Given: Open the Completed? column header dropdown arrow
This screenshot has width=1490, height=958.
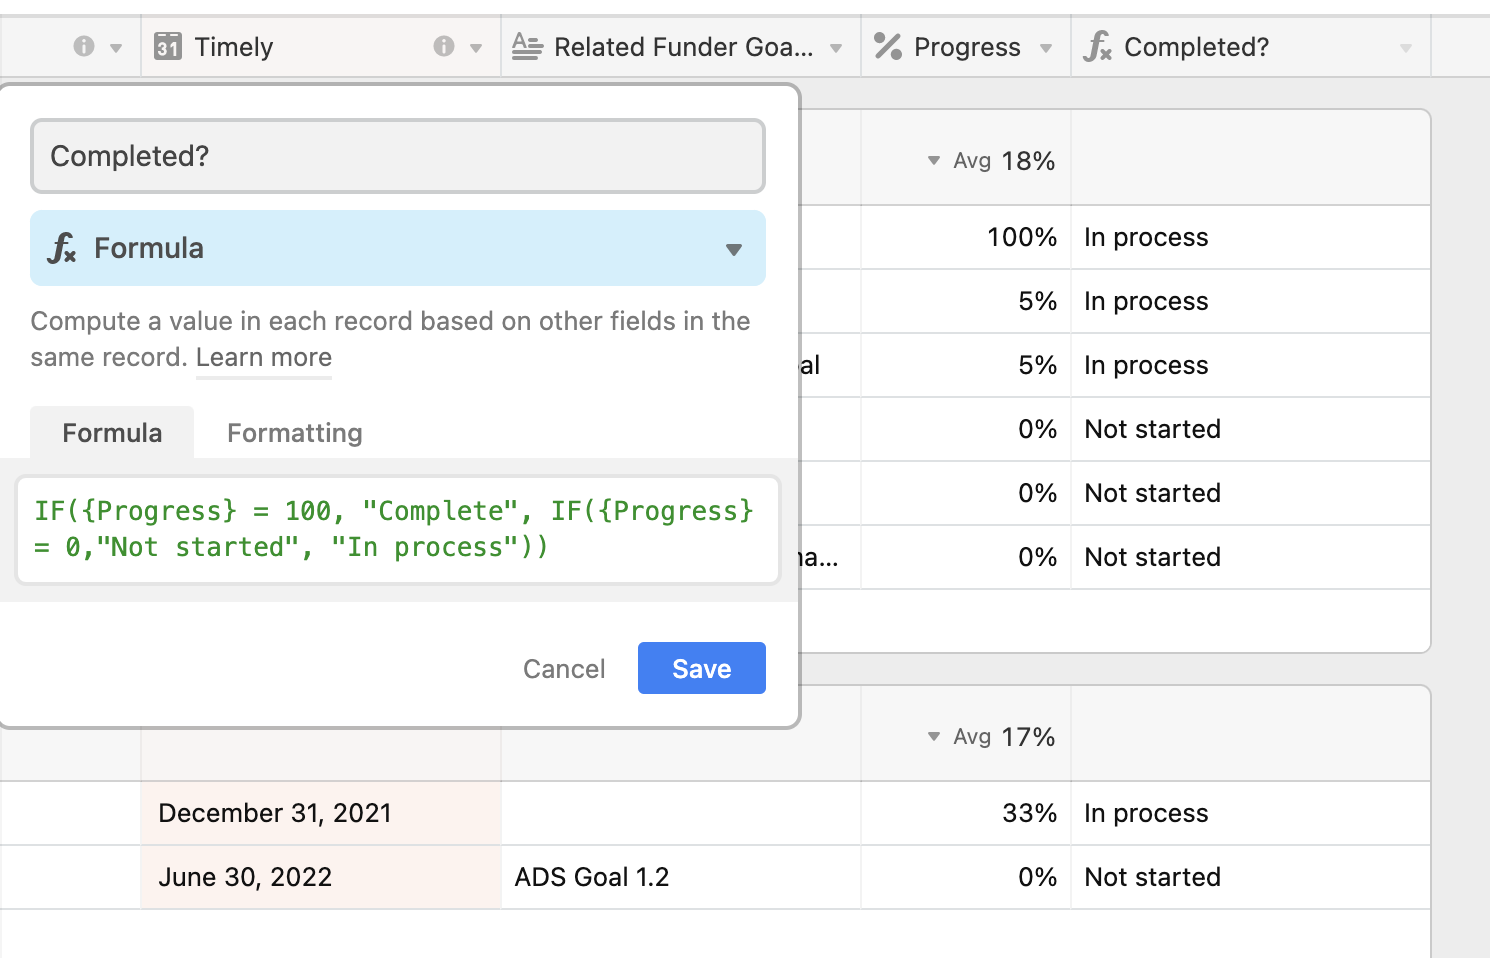Looking at the screenshot, I should tap(1406, 48).
